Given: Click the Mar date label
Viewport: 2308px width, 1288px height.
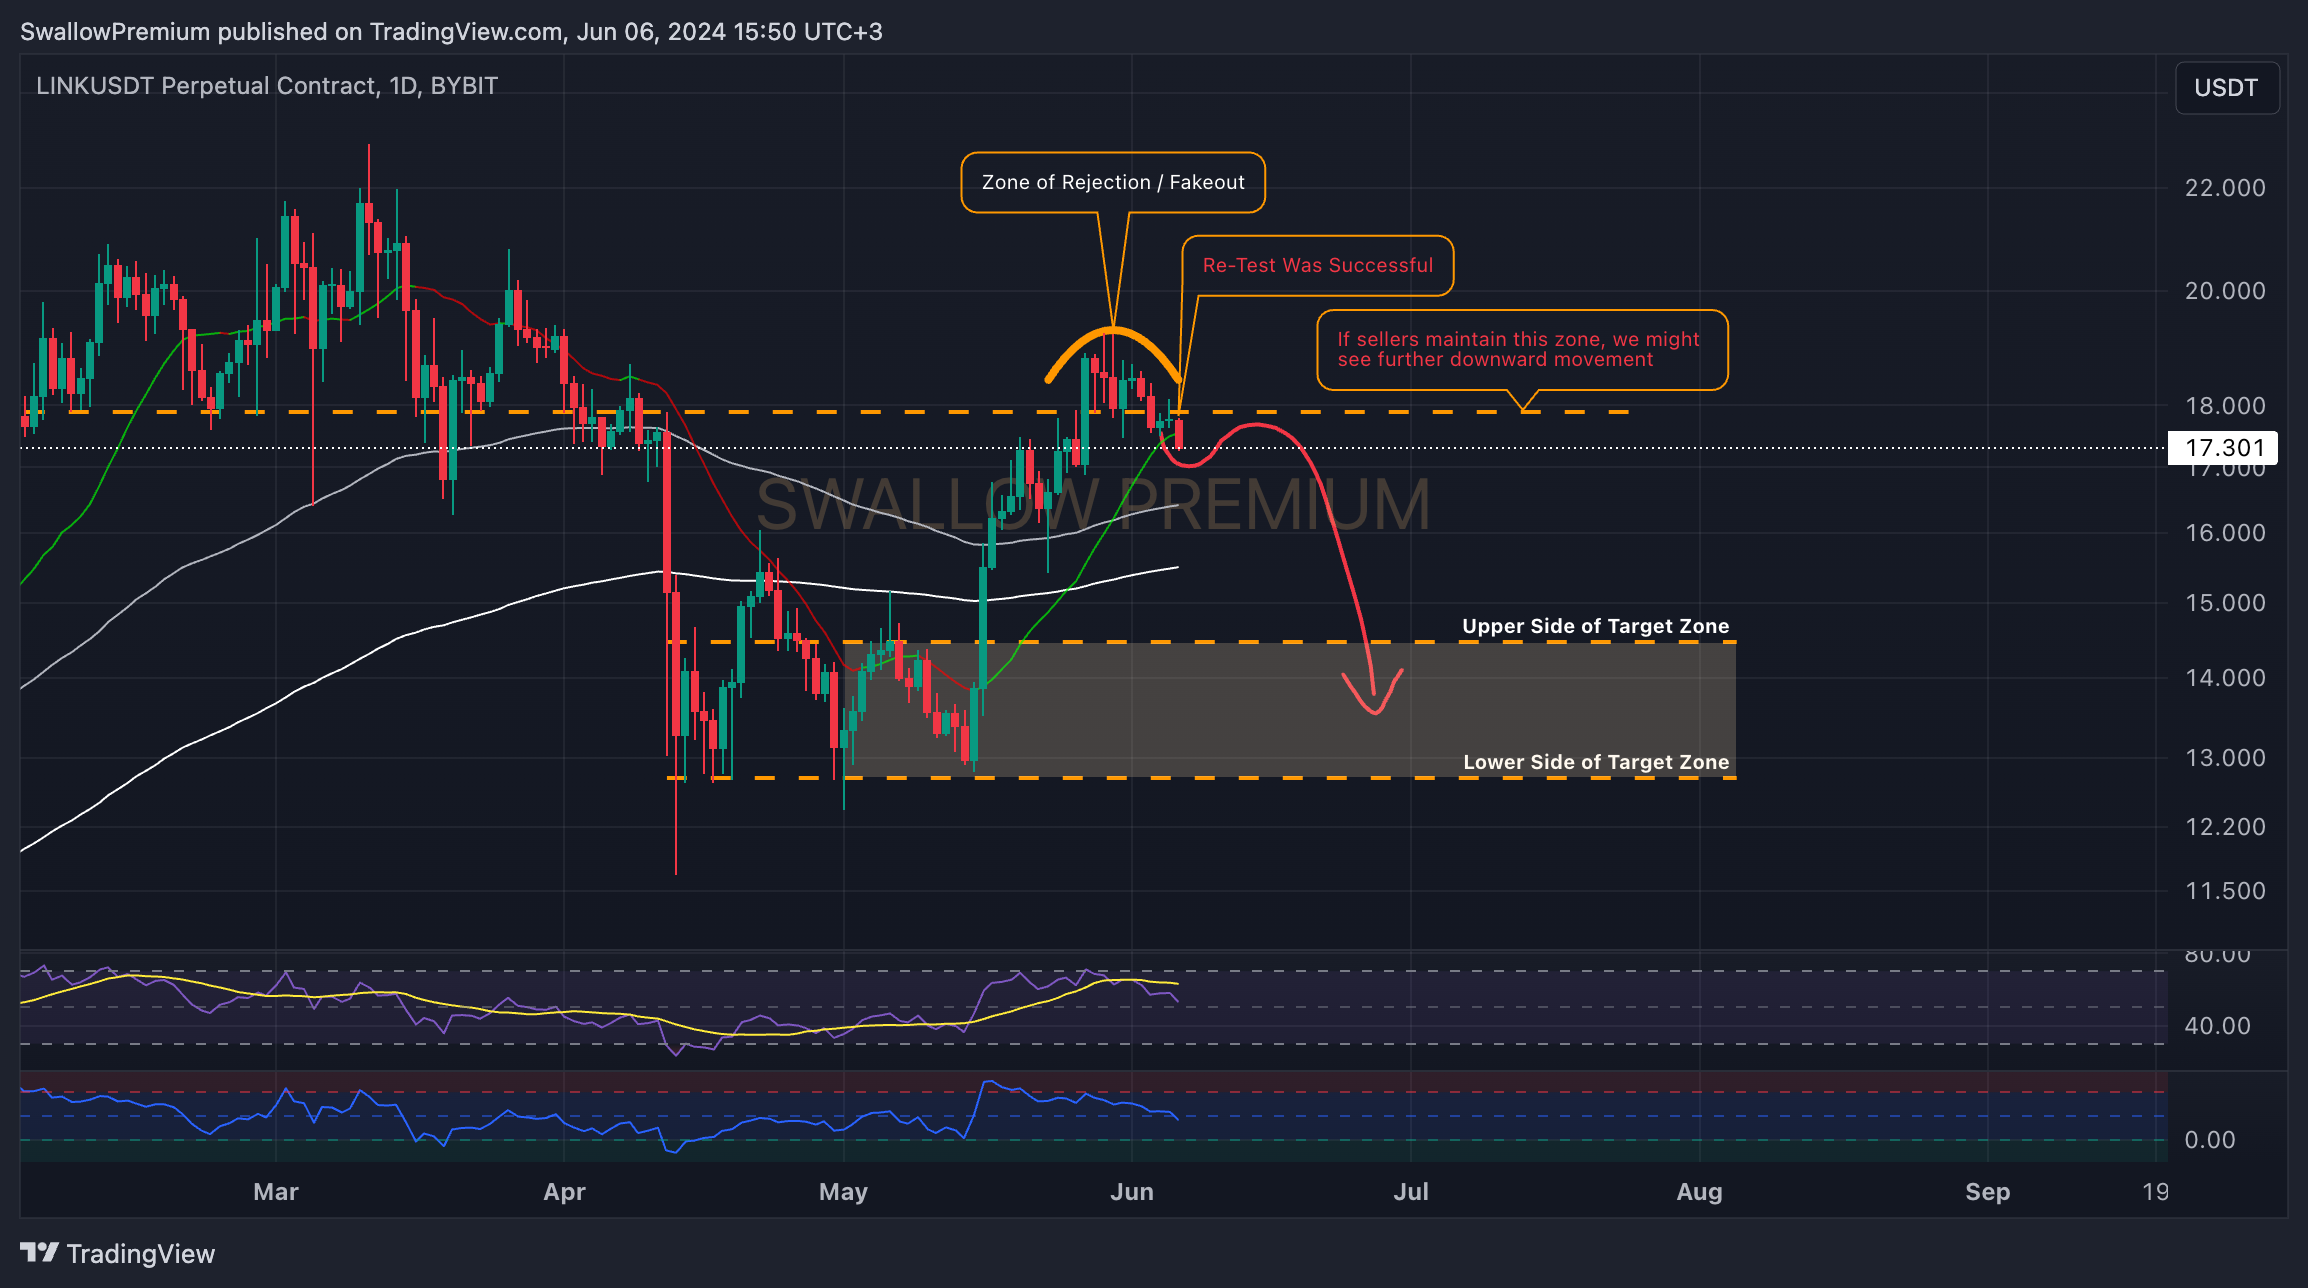Looking at the screenshot, I should tap(276, 1192).
